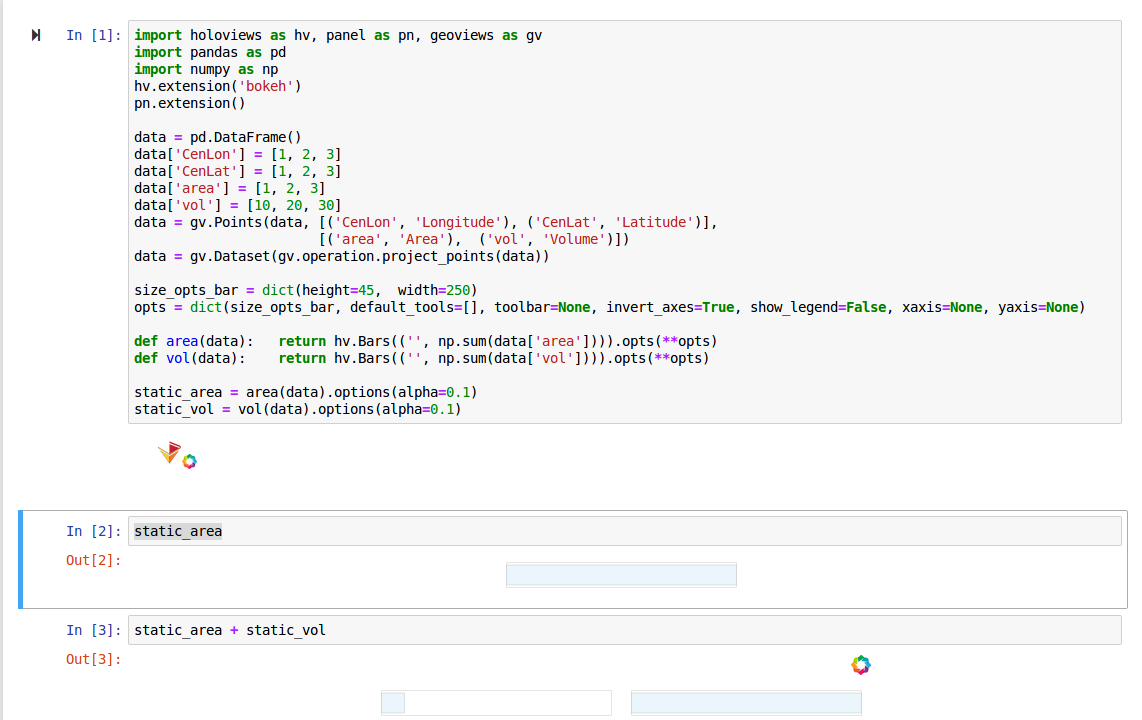This screenshot has width=1142, height=720.
Task: Click the Out[2] prompt label
Action: click(93, 560)
